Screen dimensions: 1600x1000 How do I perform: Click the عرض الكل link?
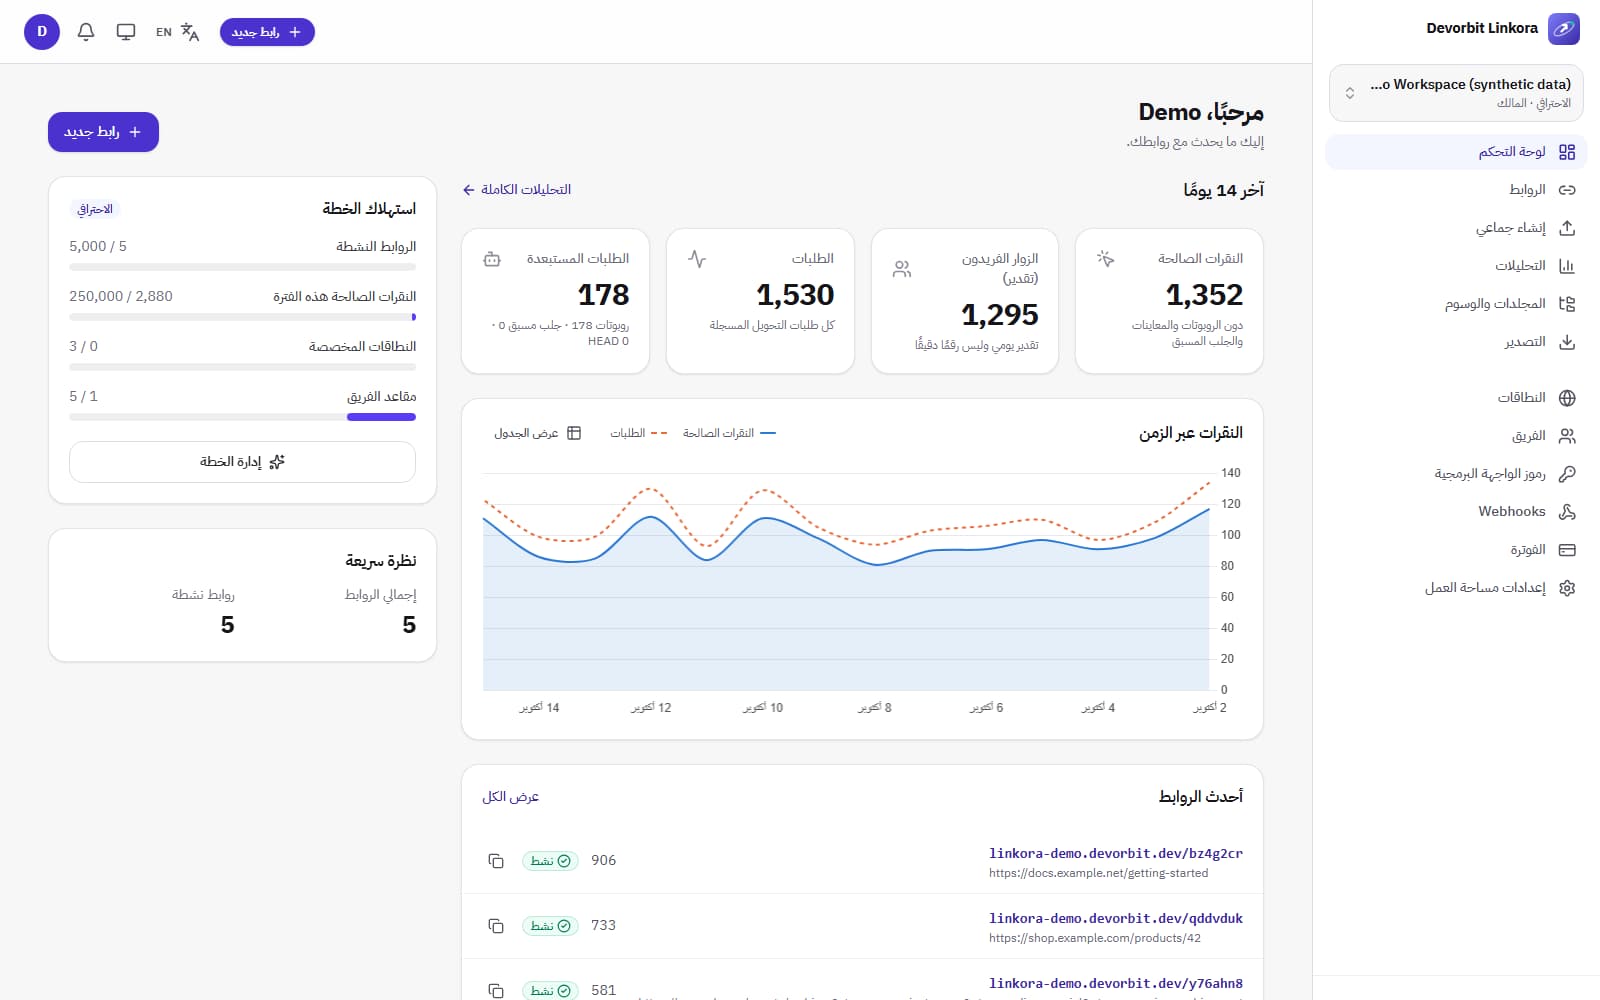pos(510,797)
